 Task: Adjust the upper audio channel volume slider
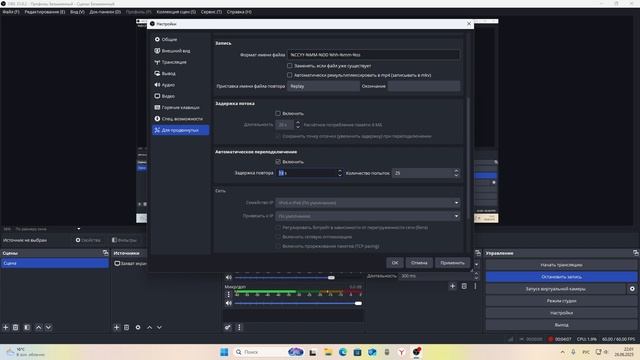[x=298, y=278]
